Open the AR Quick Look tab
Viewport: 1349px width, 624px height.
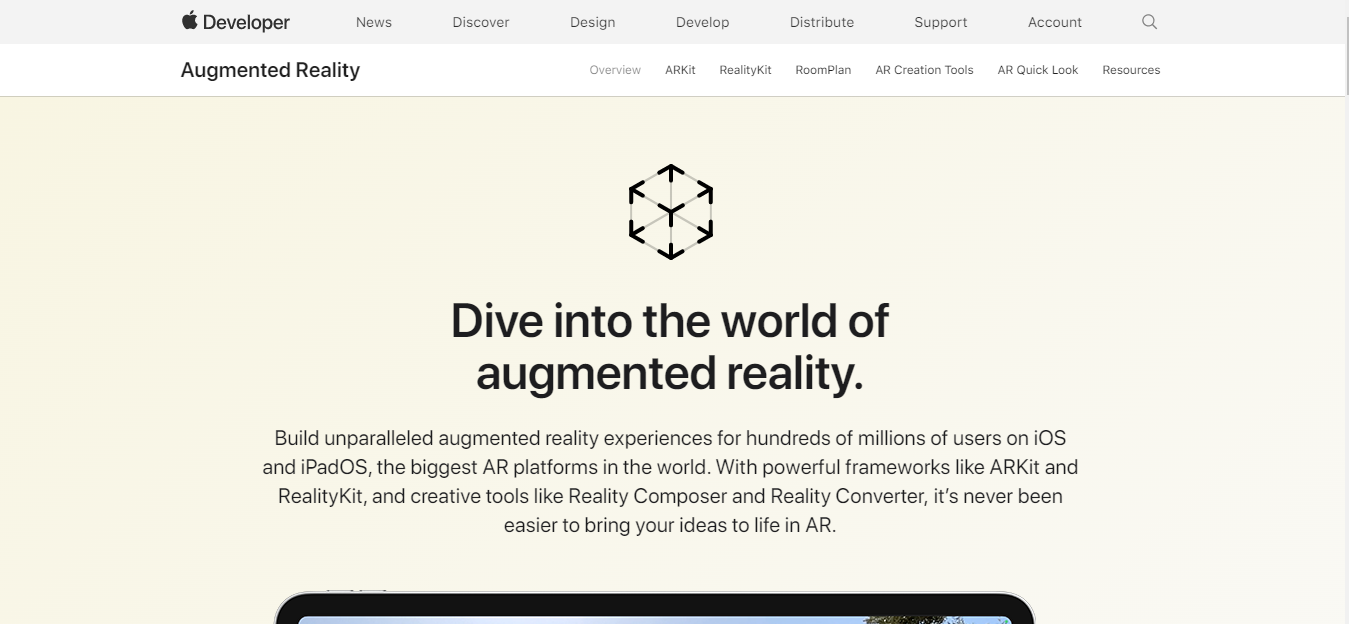click(1038, 70)
